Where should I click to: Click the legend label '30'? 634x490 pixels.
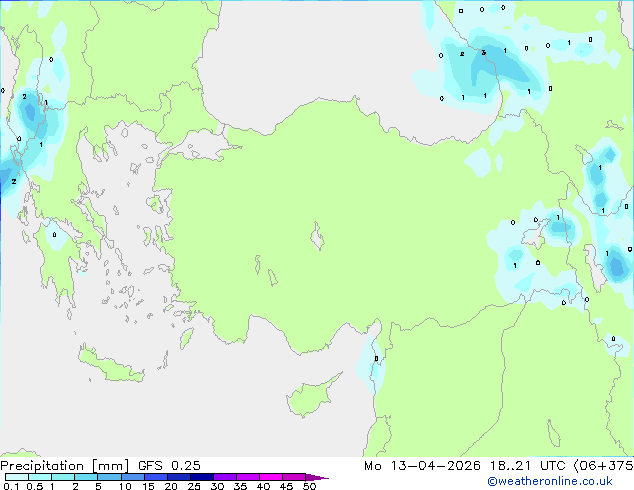pos(217,486)
